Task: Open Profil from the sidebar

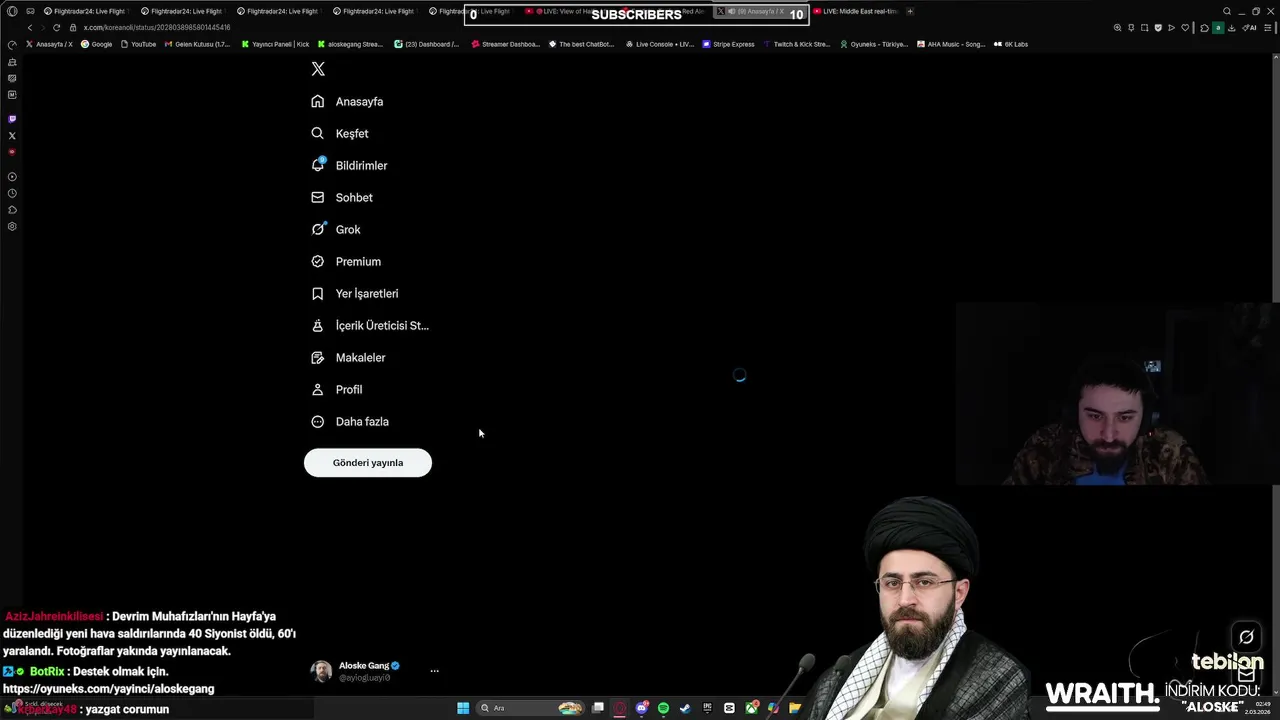Action: (337, 389)
